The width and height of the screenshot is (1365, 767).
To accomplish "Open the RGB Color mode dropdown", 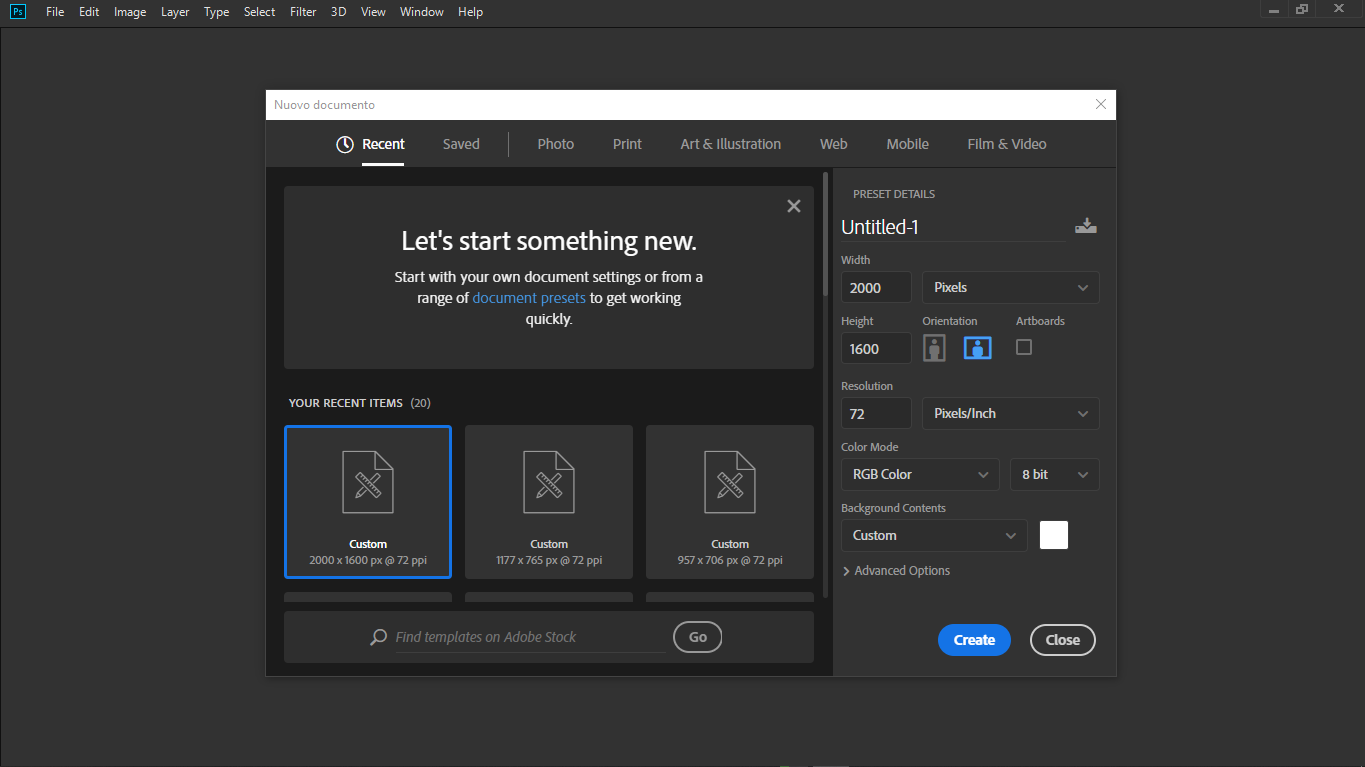I will click(920, 474).
